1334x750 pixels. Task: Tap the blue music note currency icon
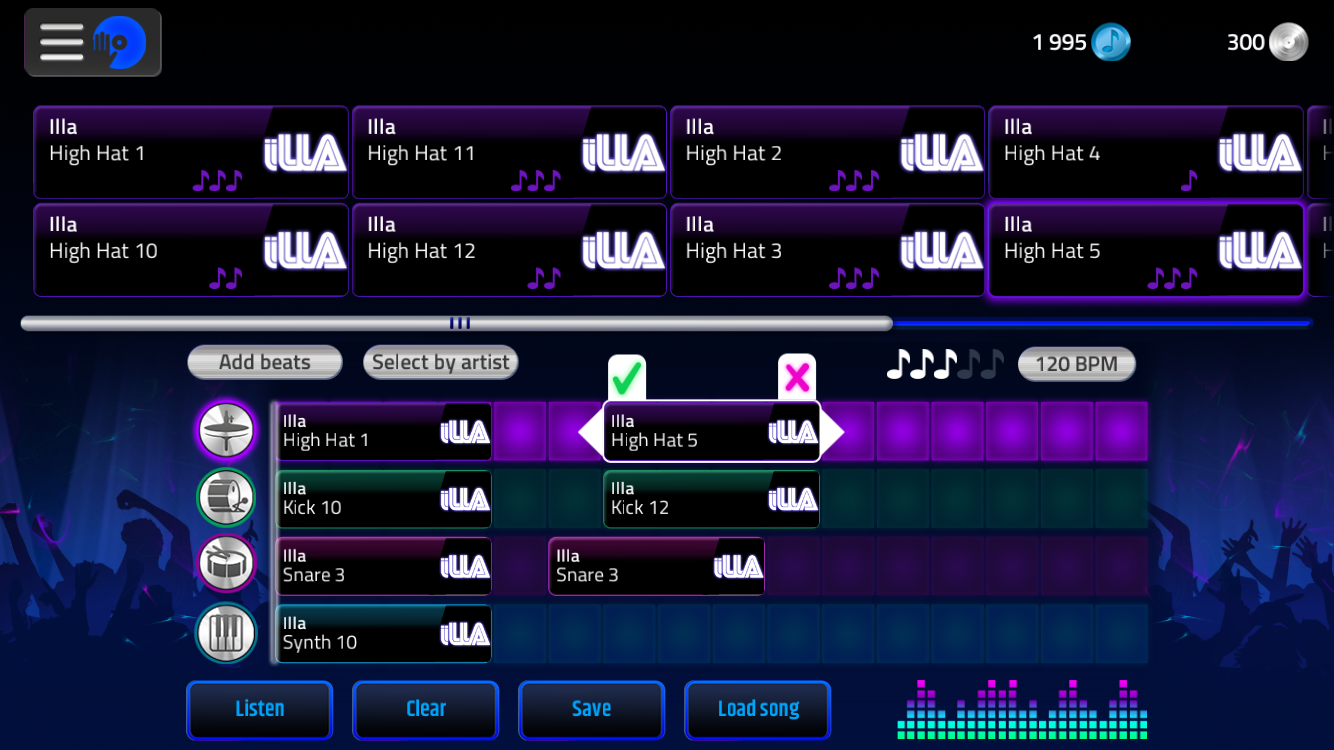click(x=1110, y=42)
